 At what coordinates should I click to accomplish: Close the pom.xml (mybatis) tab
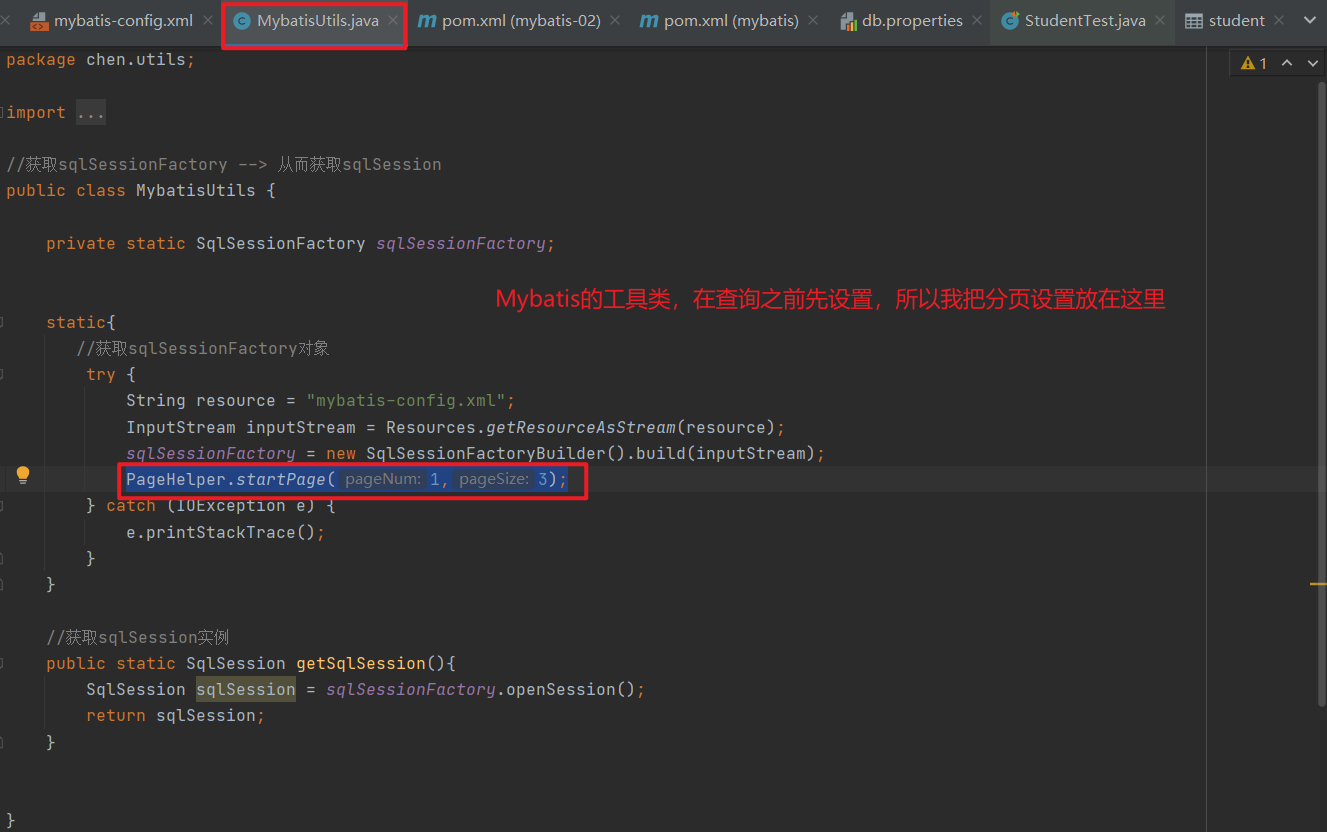click(x=813, y=21)
